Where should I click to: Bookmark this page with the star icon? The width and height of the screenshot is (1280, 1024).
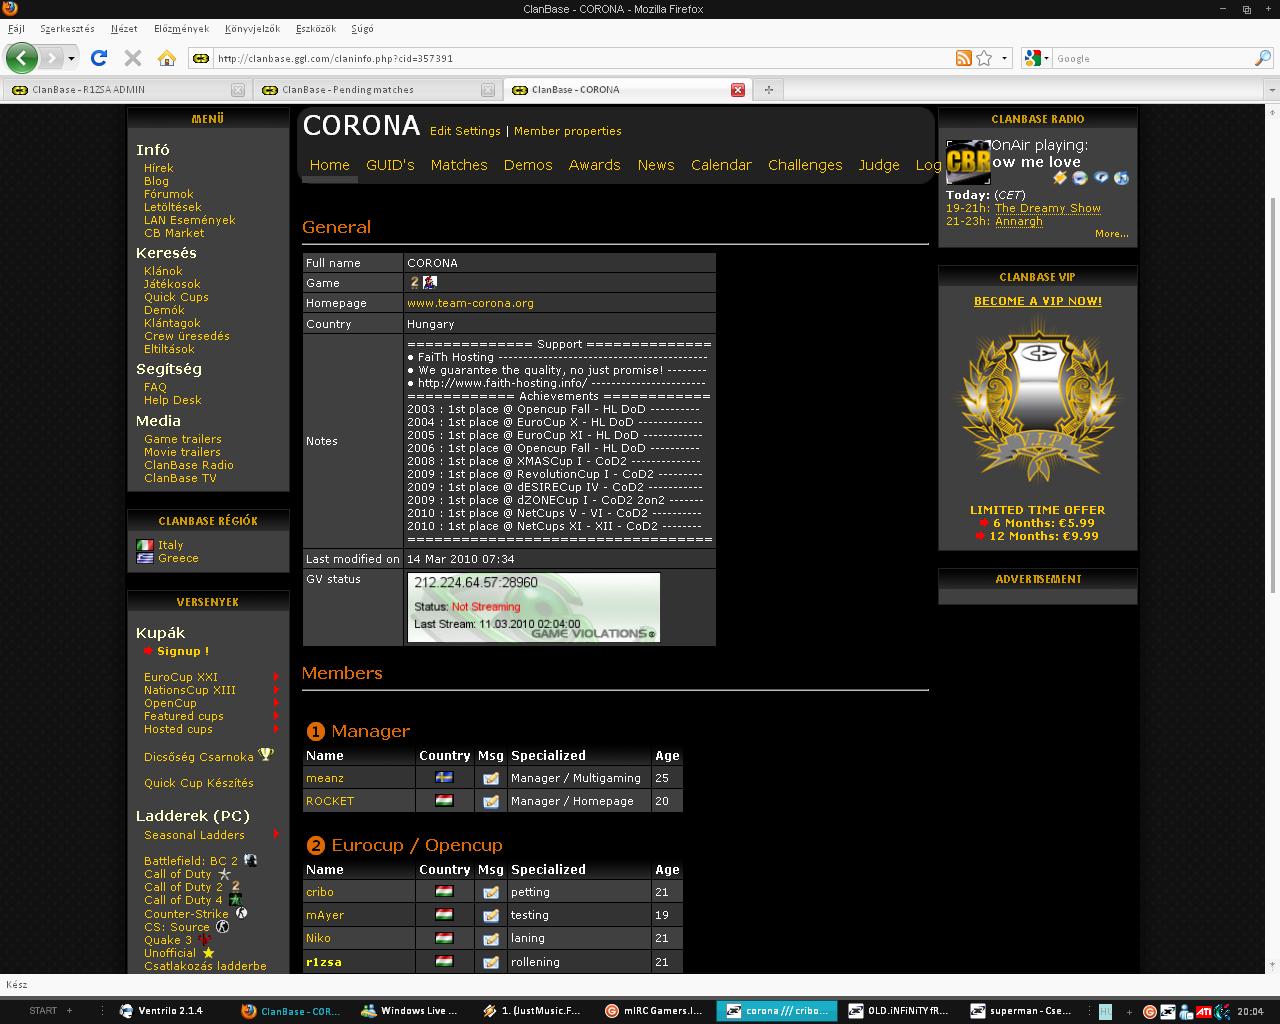click(x=984, y=58)
